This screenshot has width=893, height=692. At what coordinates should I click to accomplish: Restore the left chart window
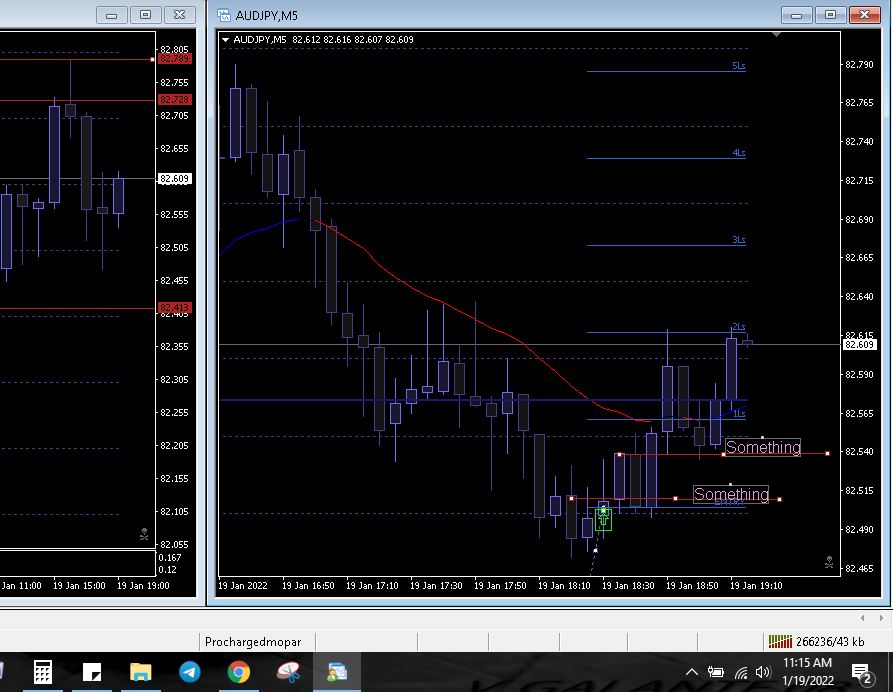pyautogui.click(x=145, y=15)
